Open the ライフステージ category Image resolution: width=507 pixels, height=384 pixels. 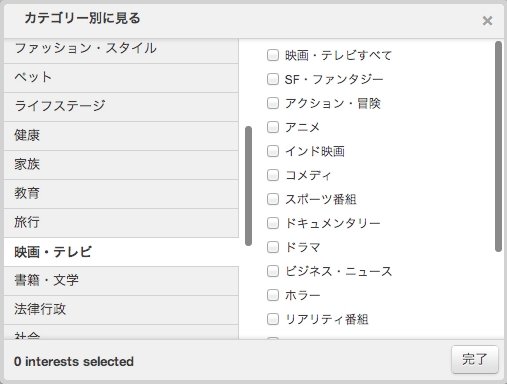(121, 107)
